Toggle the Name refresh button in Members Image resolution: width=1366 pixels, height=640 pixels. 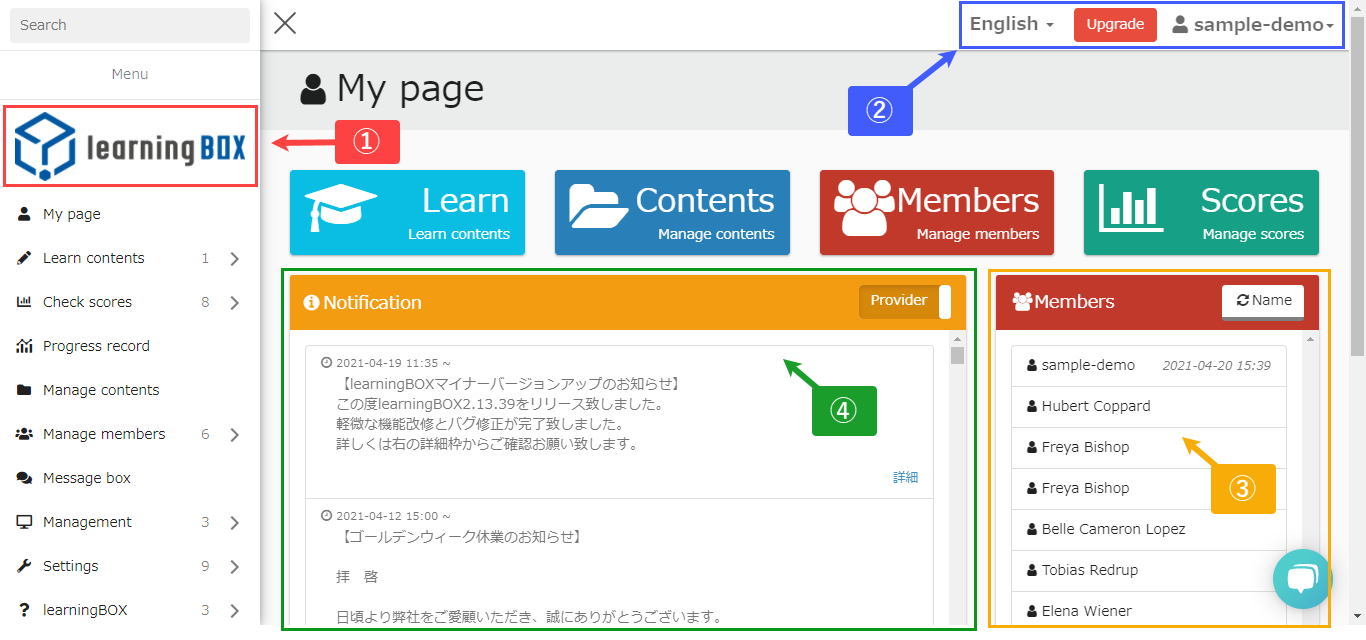[1262, 301]
